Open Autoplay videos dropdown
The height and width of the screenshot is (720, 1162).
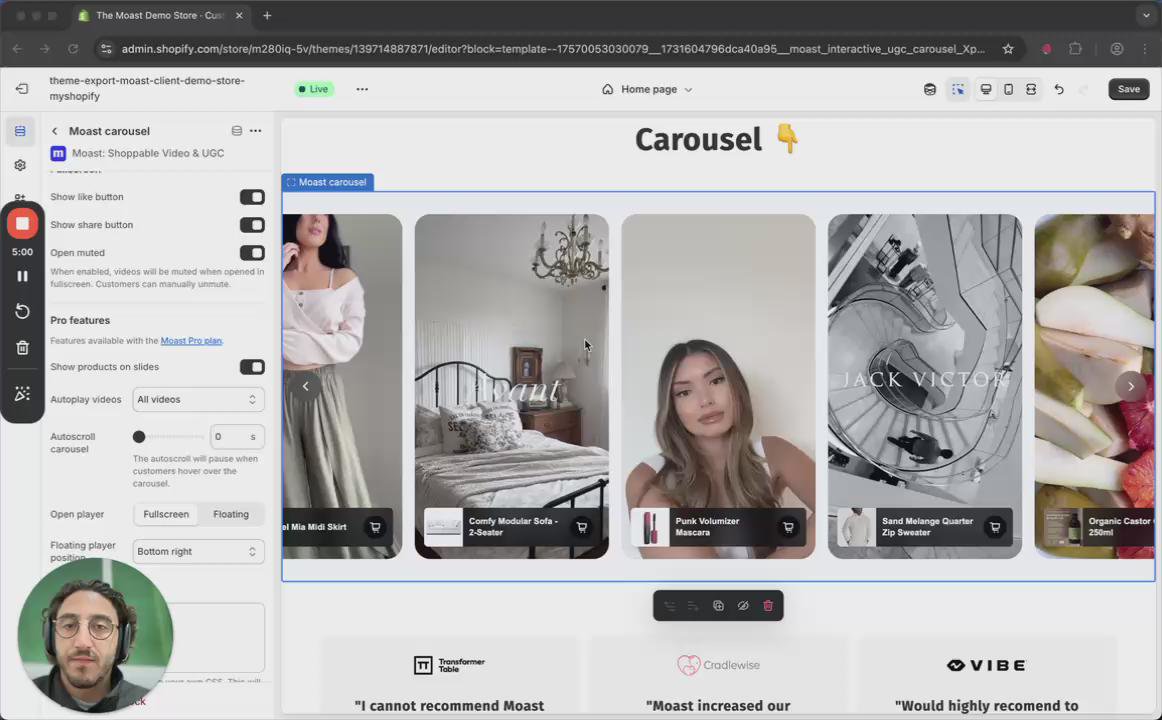tap(198, 399)
